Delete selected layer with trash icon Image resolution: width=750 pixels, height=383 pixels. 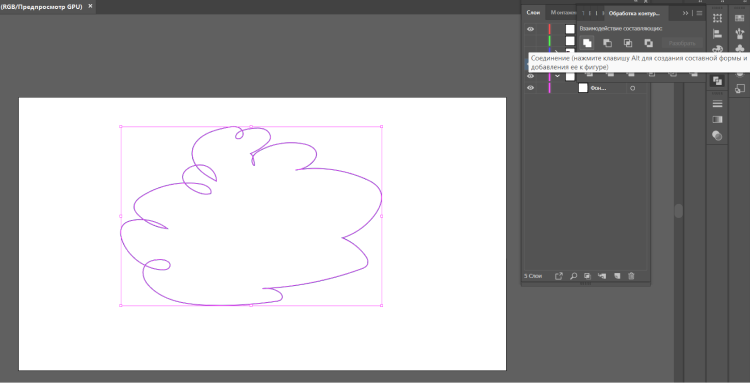631,276
